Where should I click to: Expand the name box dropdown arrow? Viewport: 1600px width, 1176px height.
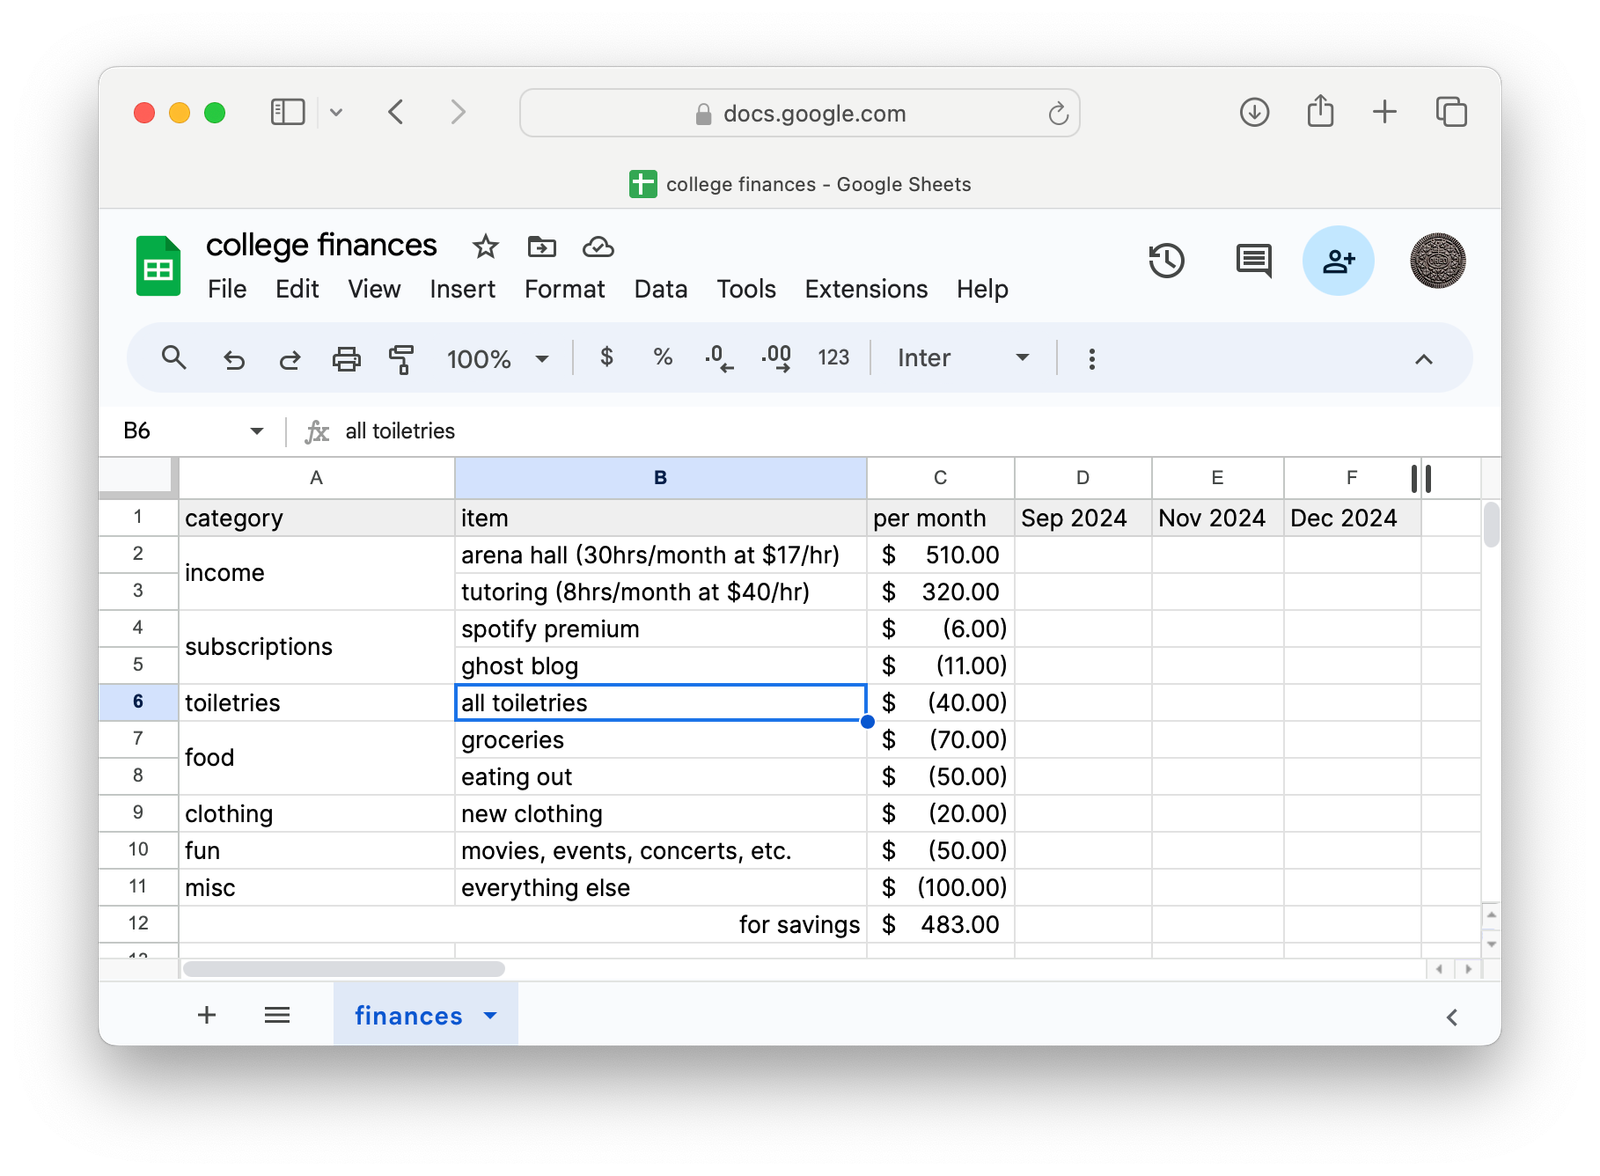tap(257, 431)
